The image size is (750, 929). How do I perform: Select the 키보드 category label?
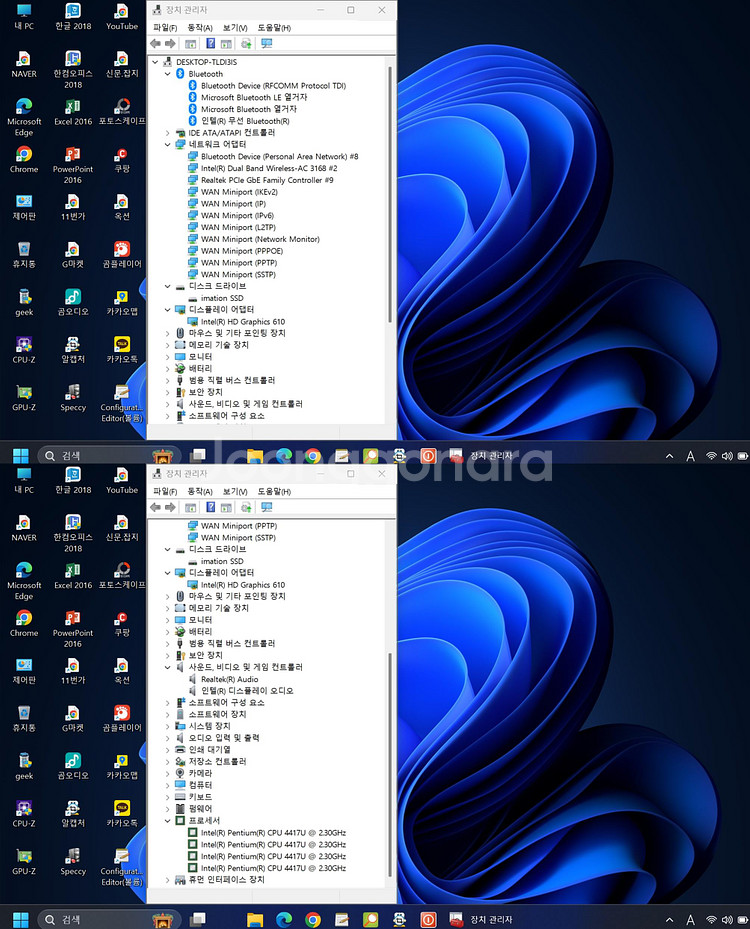[200, 797]
